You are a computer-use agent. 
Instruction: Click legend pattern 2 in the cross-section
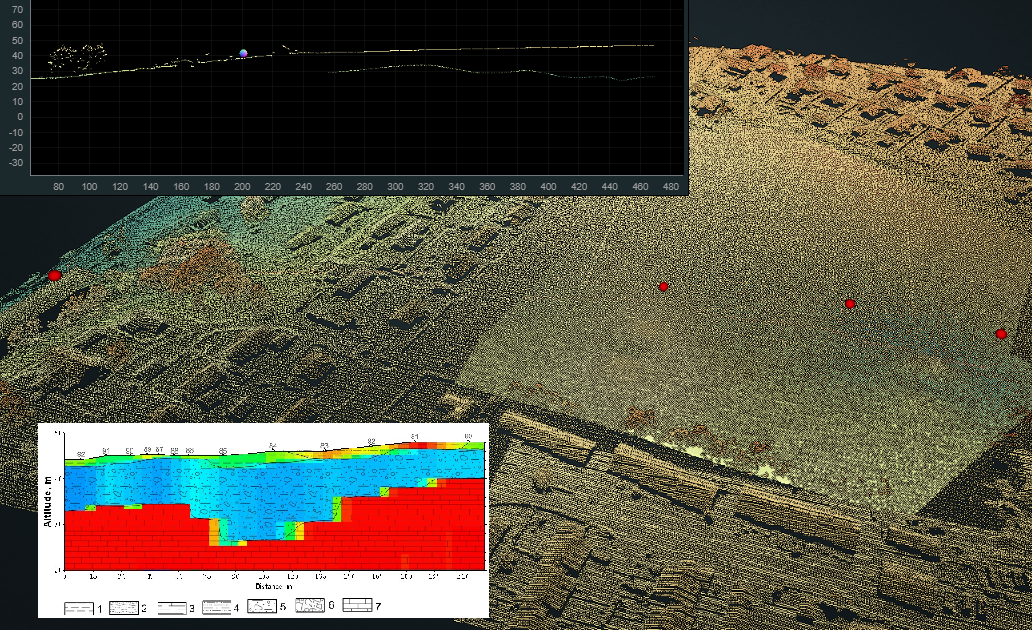(x=124, y=608)
